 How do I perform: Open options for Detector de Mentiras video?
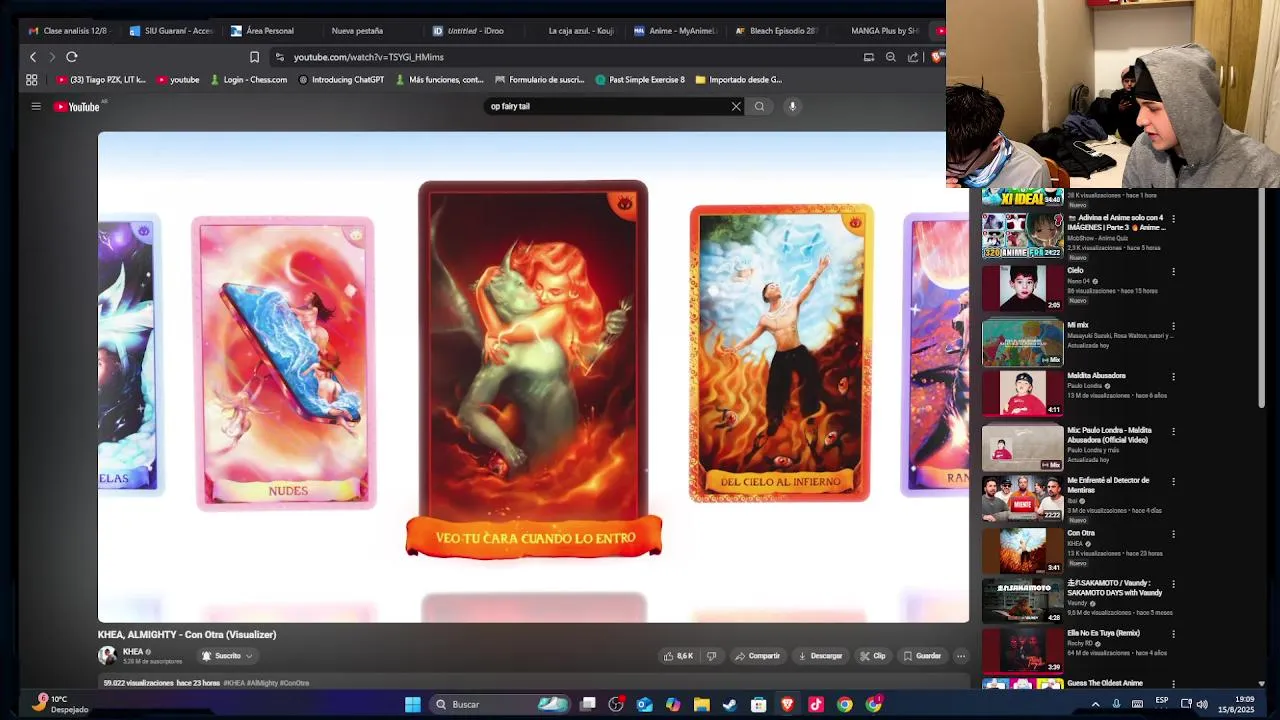point(1173,481)
